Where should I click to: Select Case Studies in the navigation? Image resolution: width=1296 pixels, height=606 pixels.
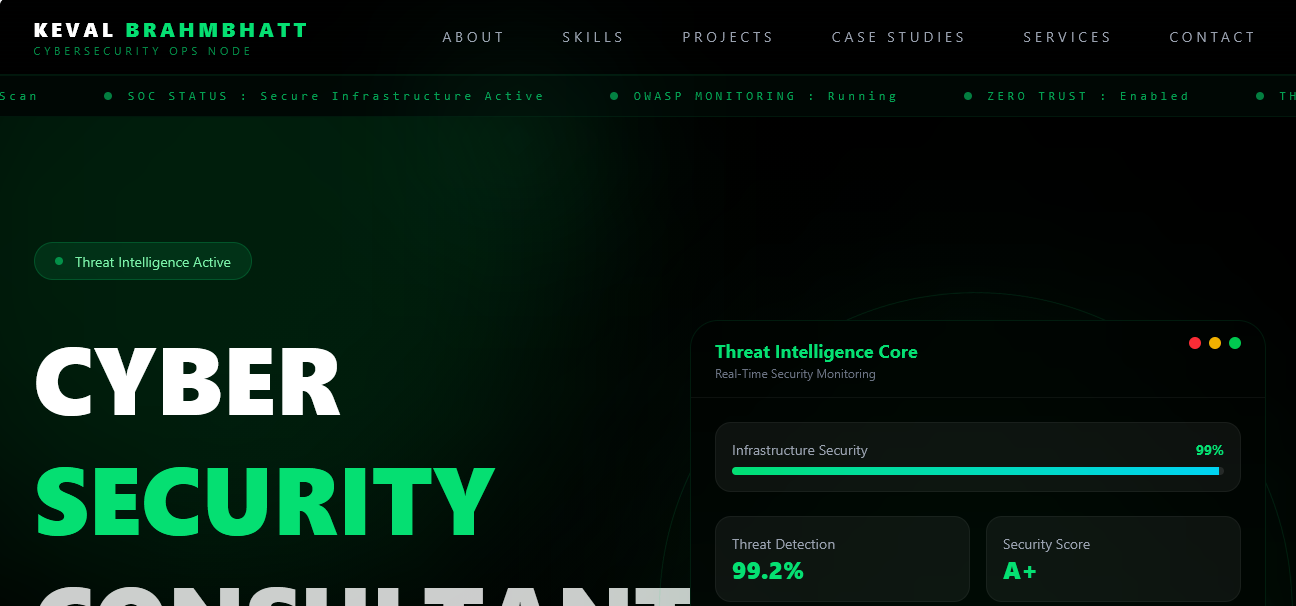click(x=899, y=37)
